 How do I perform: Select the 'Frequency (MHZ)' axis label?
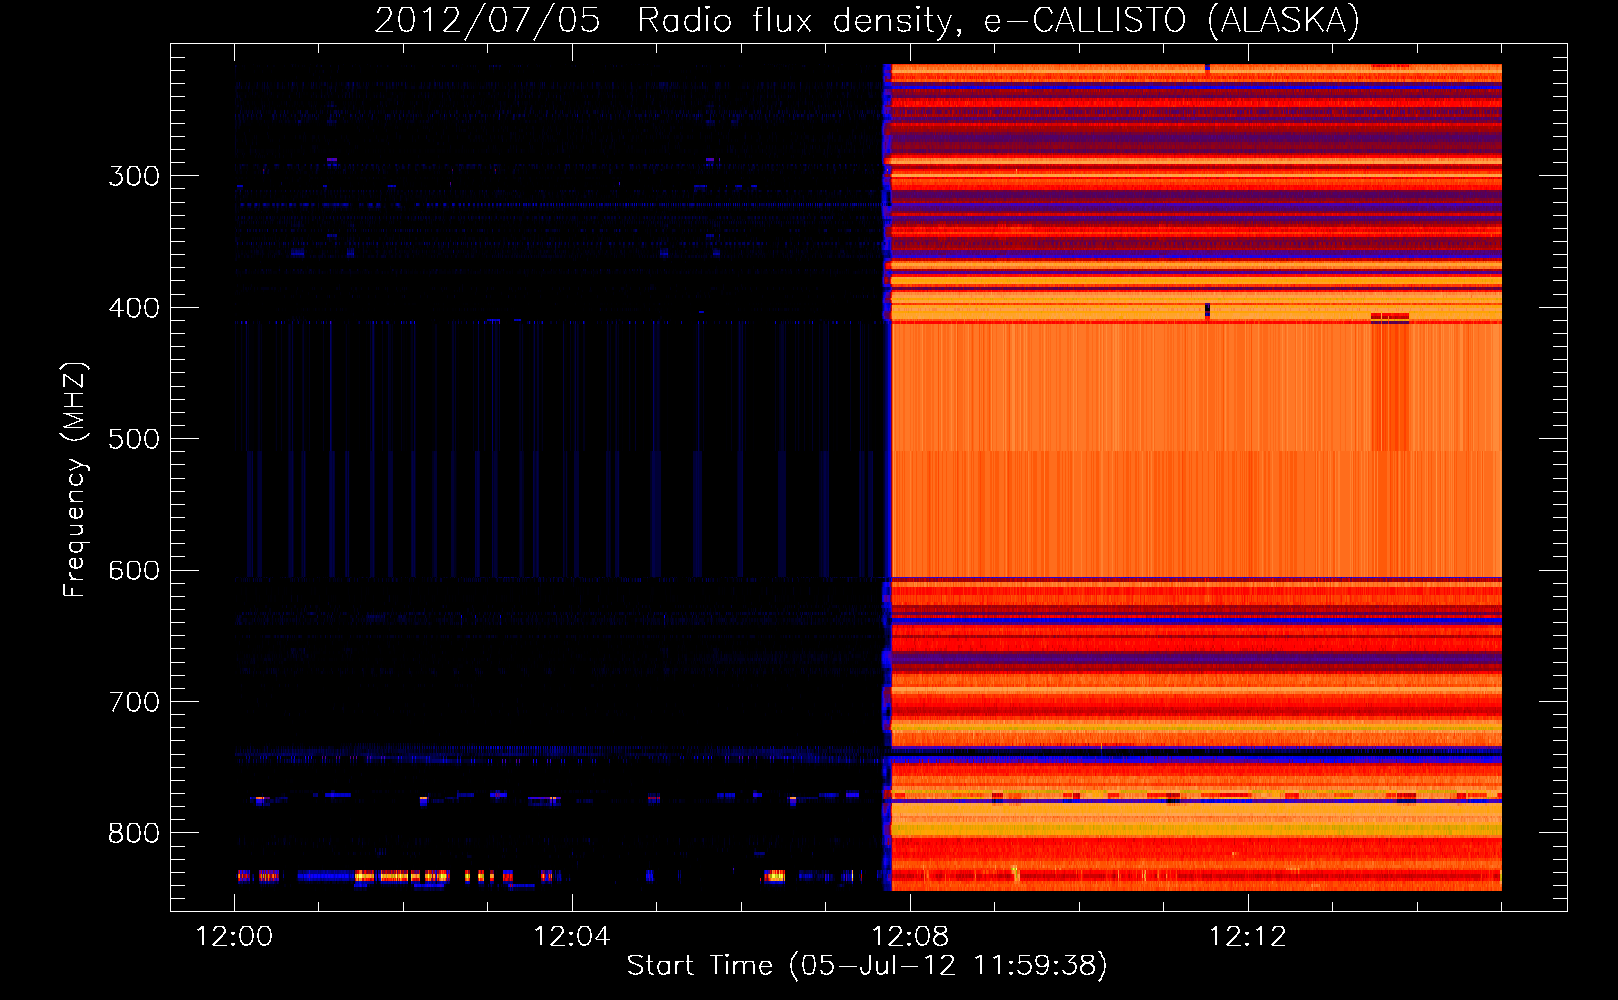(x=75, y=480)
